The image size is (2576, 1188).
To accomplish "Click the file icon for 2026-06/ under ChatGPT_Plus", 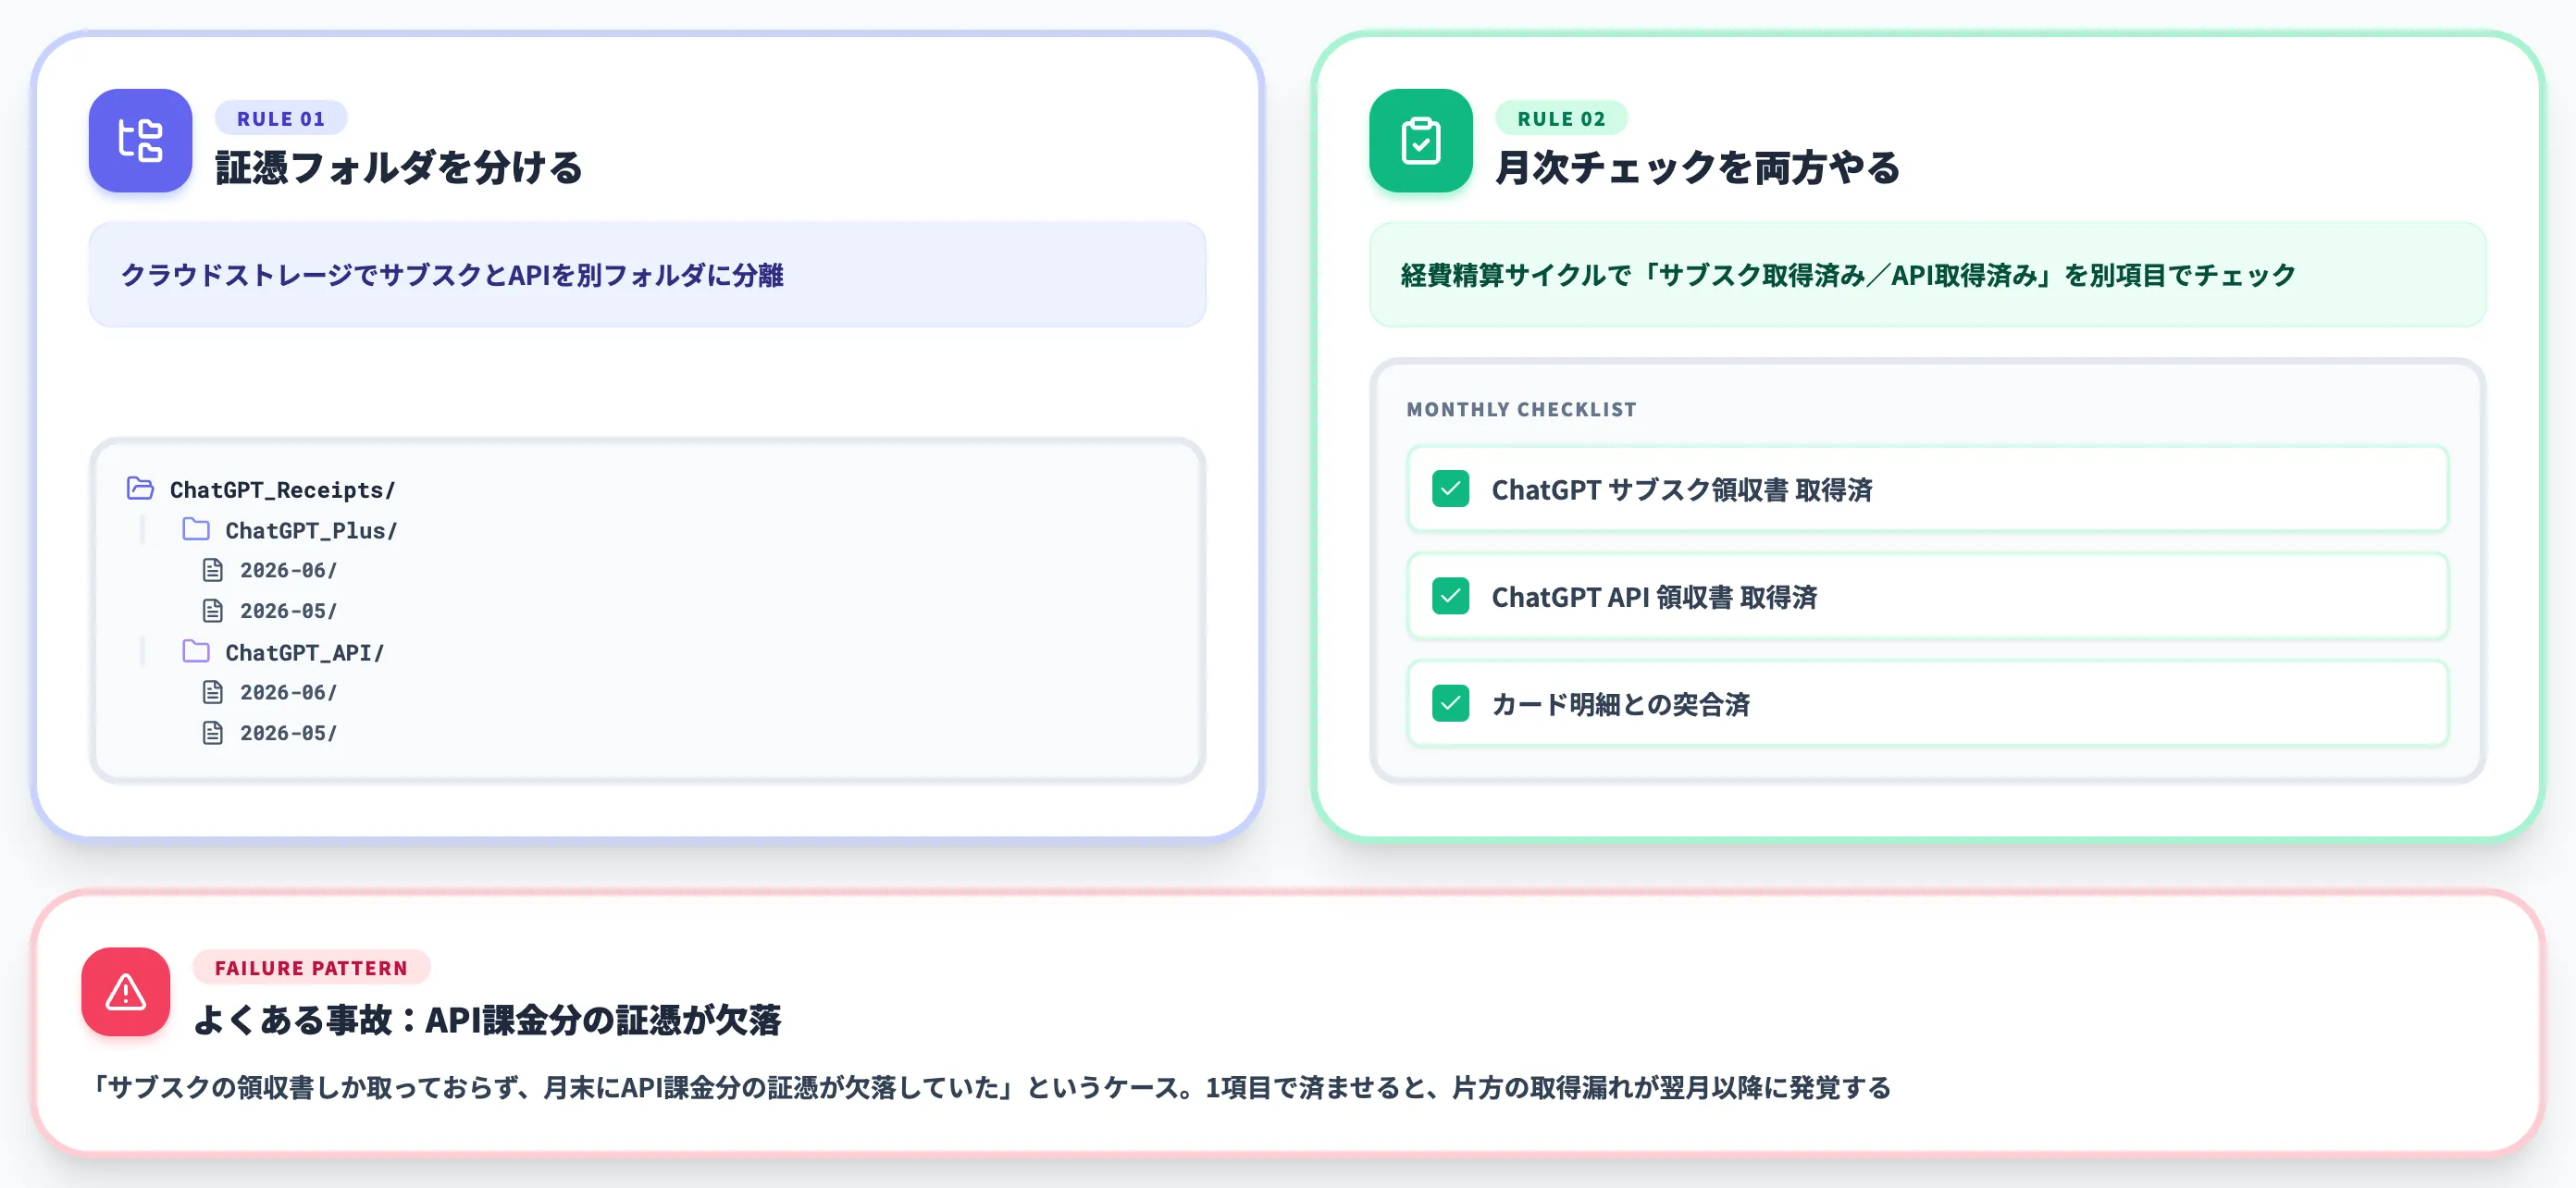I will (213, 570).
